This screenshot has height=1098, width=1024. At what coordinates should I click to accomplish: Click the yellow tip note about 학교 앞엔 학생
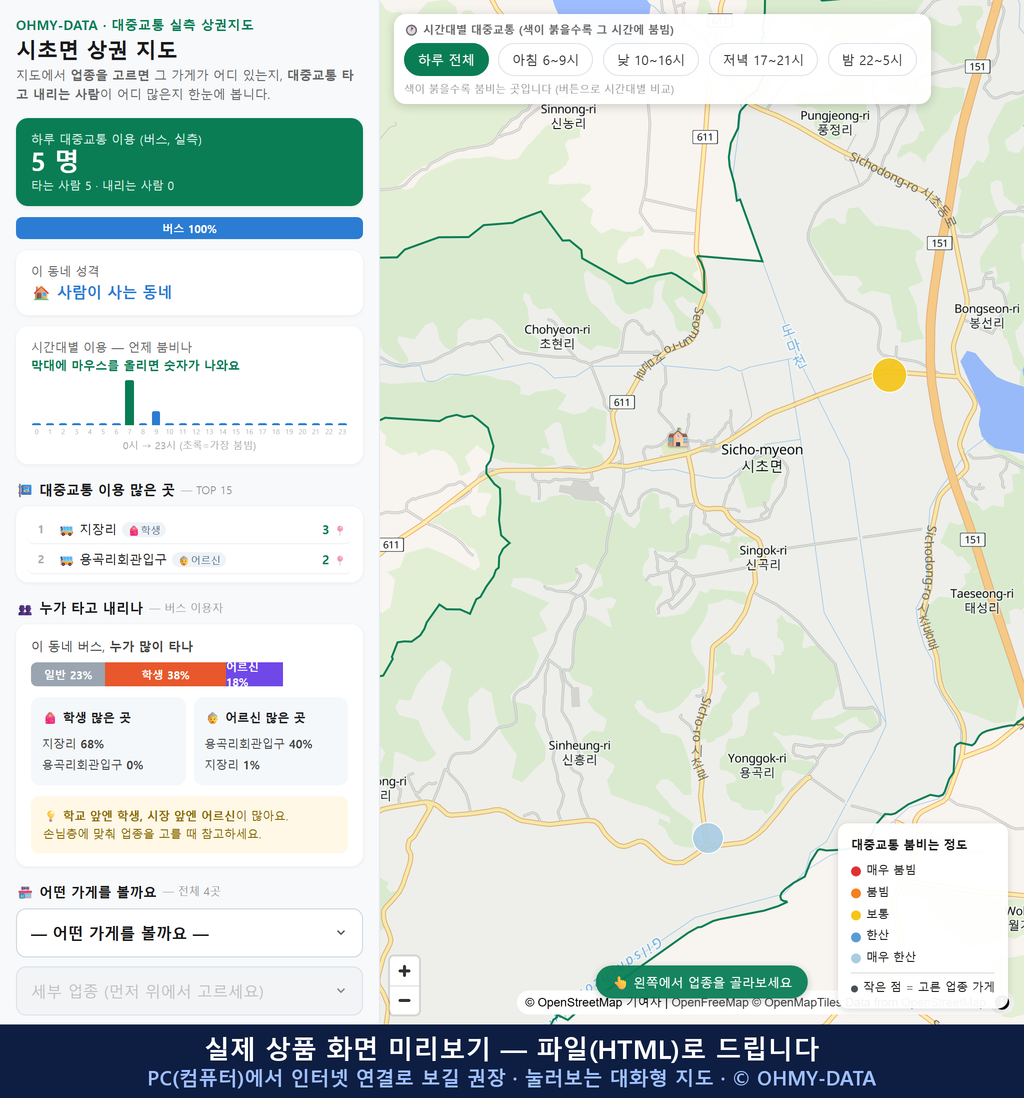click(x=189, y=825)
